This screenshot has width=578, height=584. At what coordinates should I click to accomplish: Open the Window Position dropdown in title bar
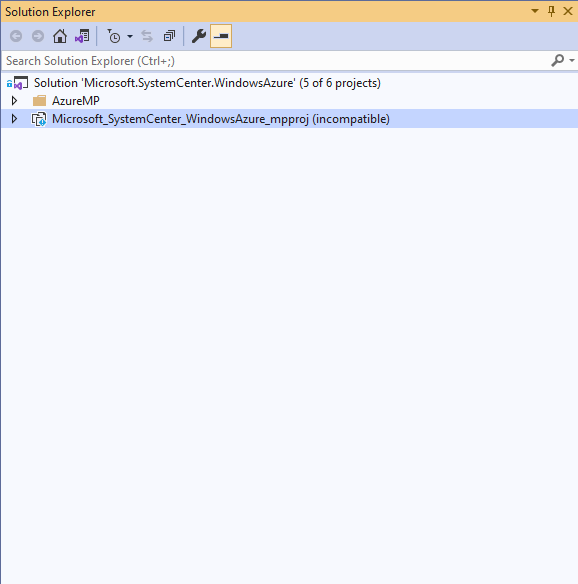(x=535, y=11)
